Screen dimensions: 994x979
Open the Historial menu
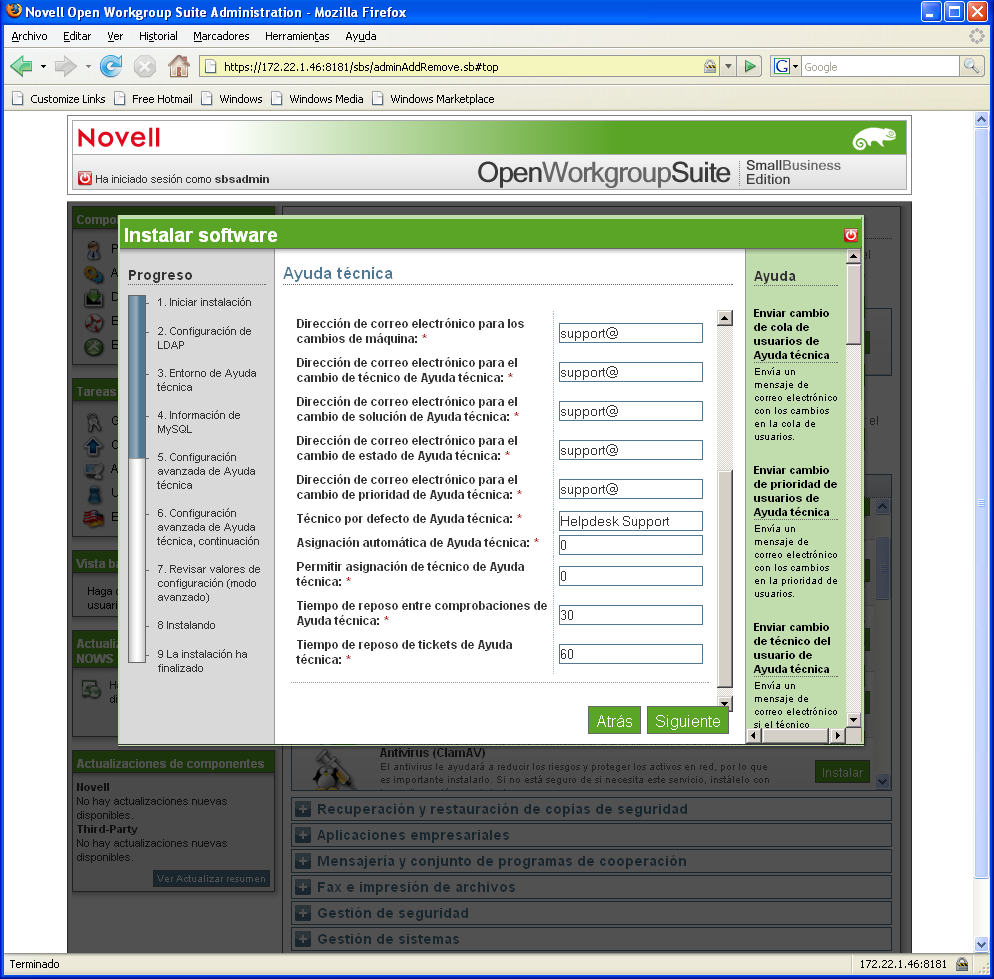pos(158,36)
